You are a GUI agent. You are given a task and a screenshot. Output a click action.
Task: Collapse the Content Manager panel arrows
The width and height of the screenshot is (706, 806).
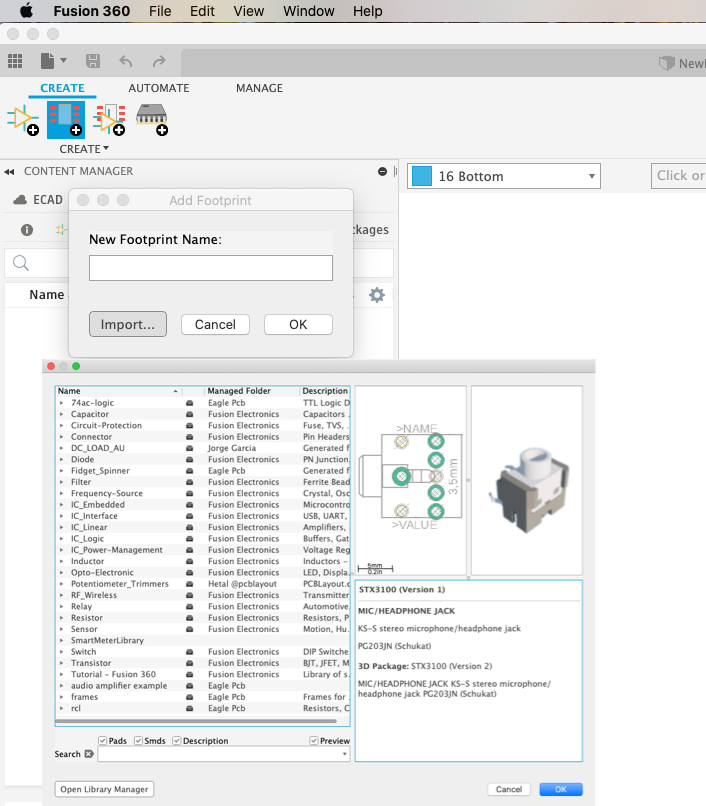point(9,172)
